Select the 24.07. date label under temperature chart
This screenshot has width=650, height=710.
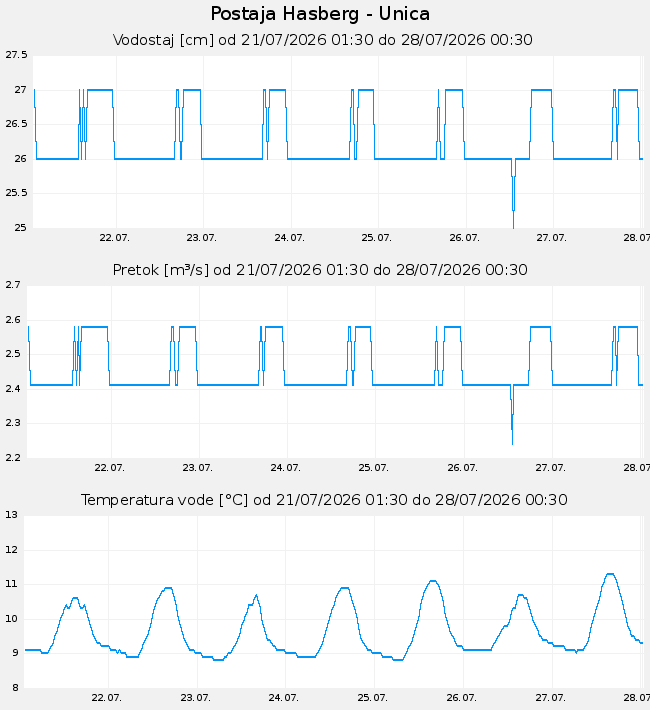point(284,698)
